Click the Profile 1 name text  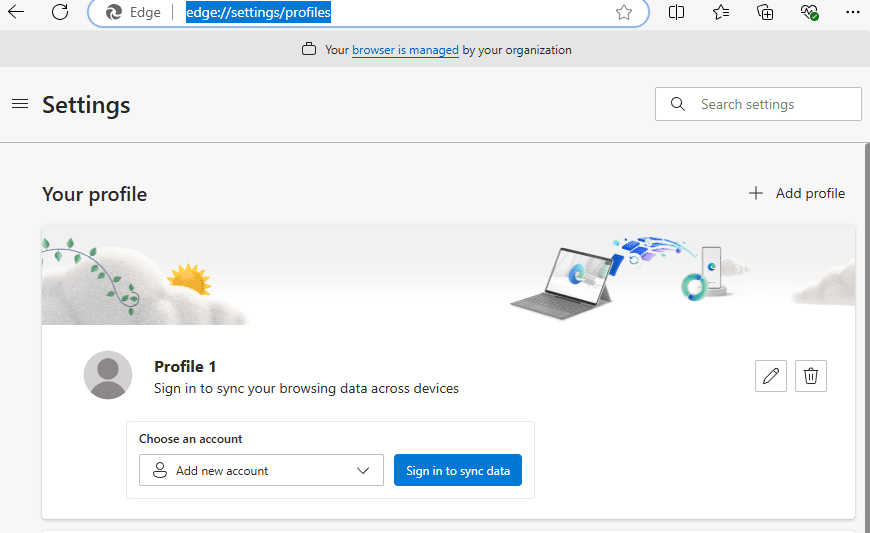click(x=185, y=367)
